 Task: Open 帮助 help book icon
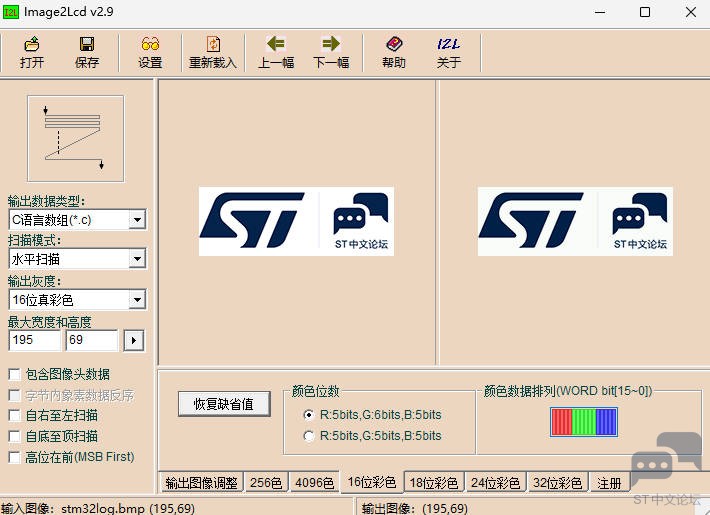pyautogui.click(x=394, y=53)
